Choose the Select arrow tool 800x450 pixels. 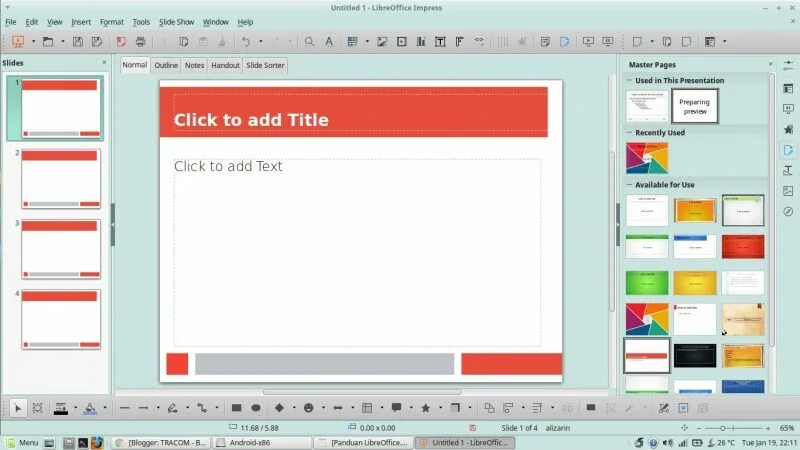pos(18,408)
